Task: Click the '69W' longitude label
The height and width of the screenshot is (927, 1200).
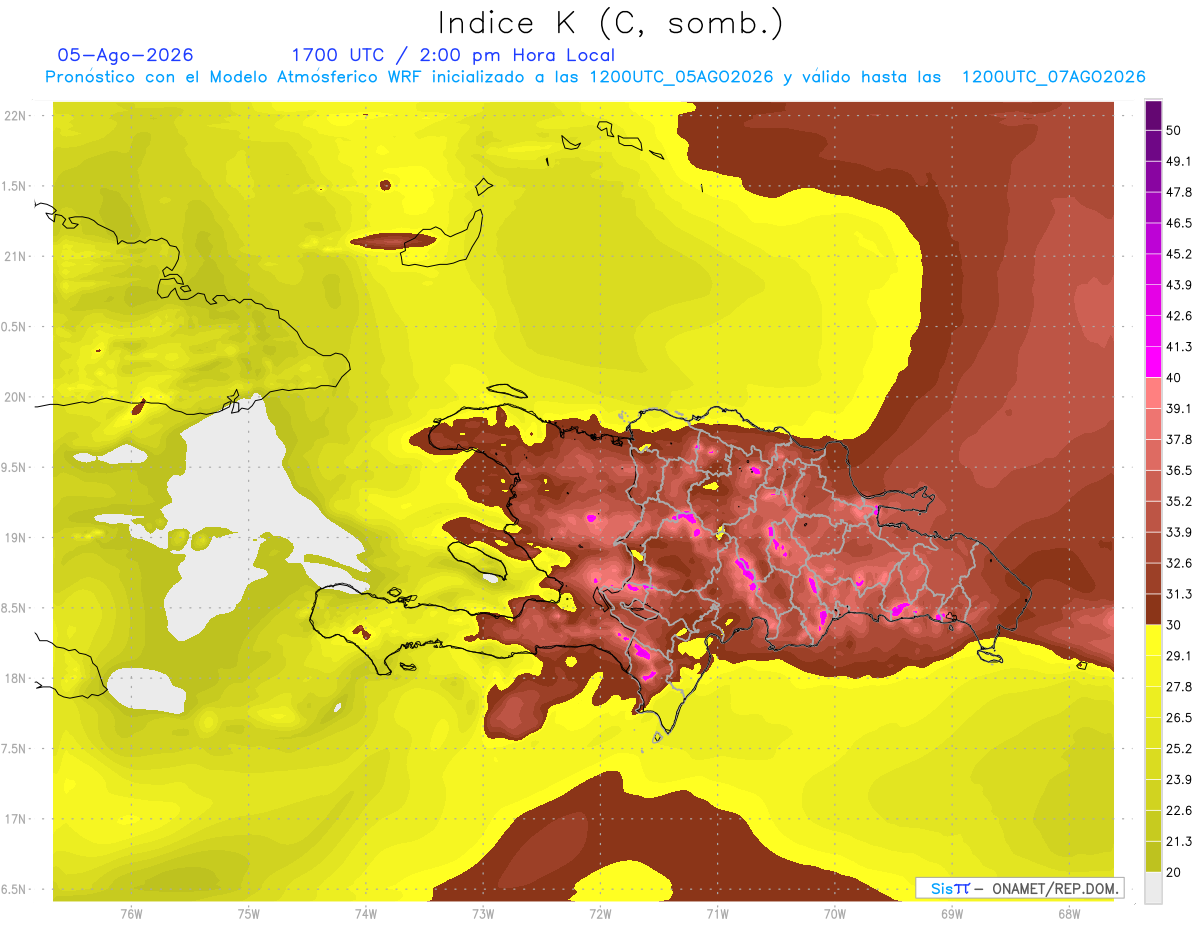Action: point(952,913)
